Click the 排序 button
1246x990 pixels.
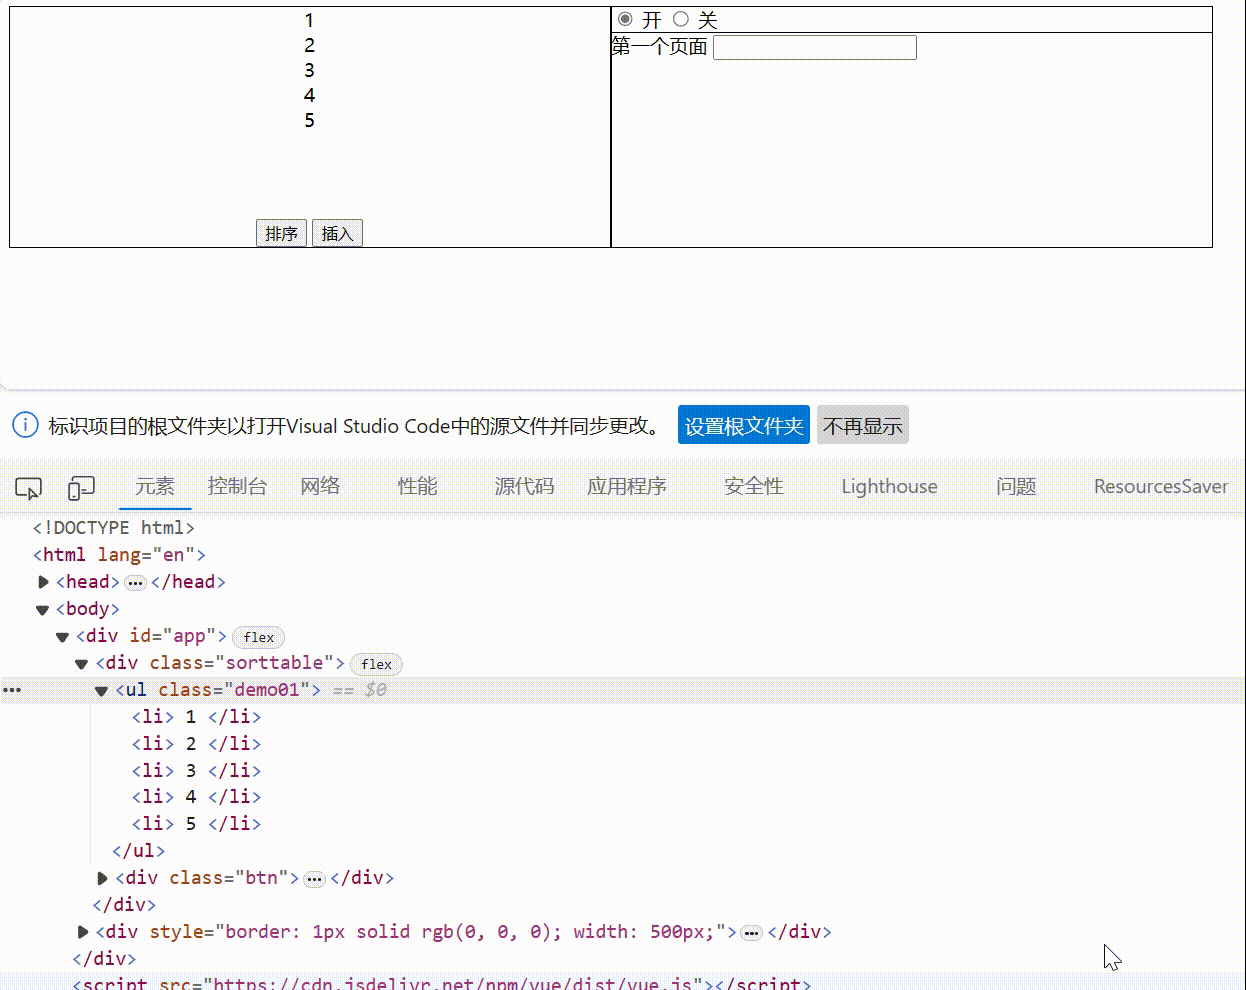point(281,233)
